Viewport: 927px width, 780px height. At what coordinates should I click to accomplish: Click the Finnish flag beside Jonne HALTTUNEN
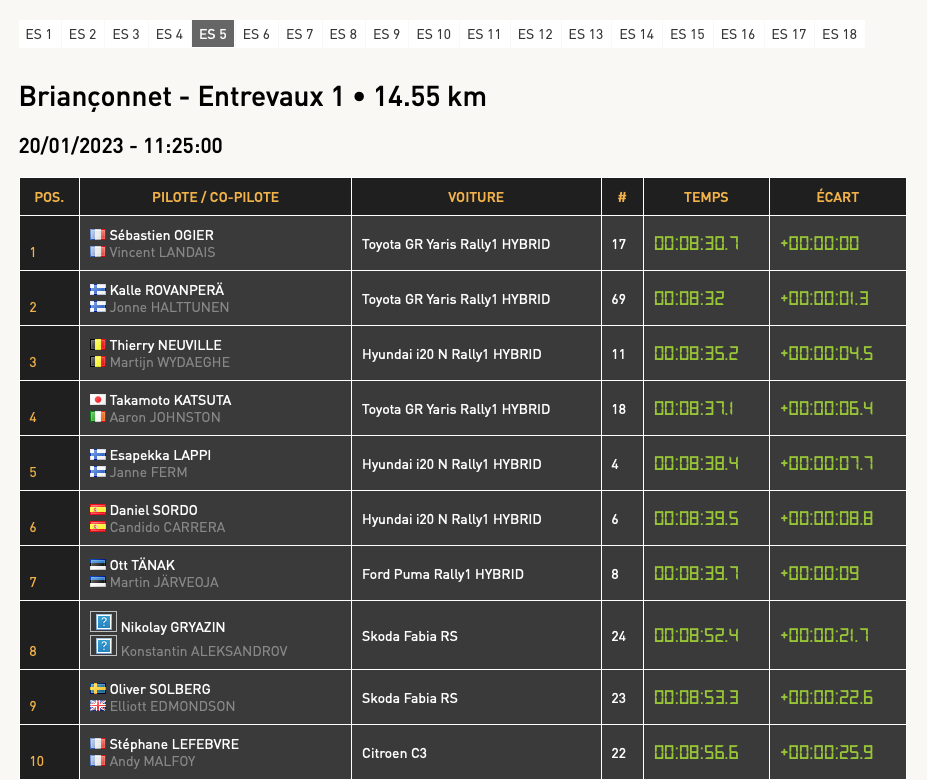(98, 307)
